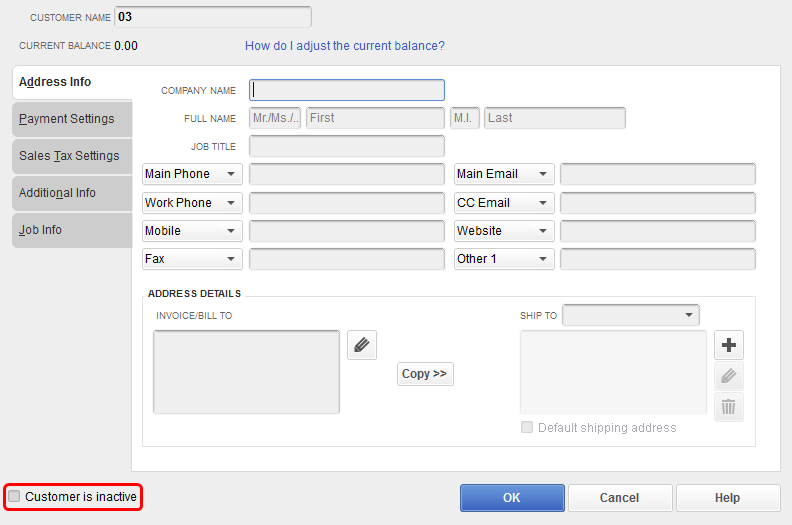Image resolution: width=792 pixels, height=525 pixels.
Task: Expand the Website field type dropdown
Action: (x=504, y=231)
